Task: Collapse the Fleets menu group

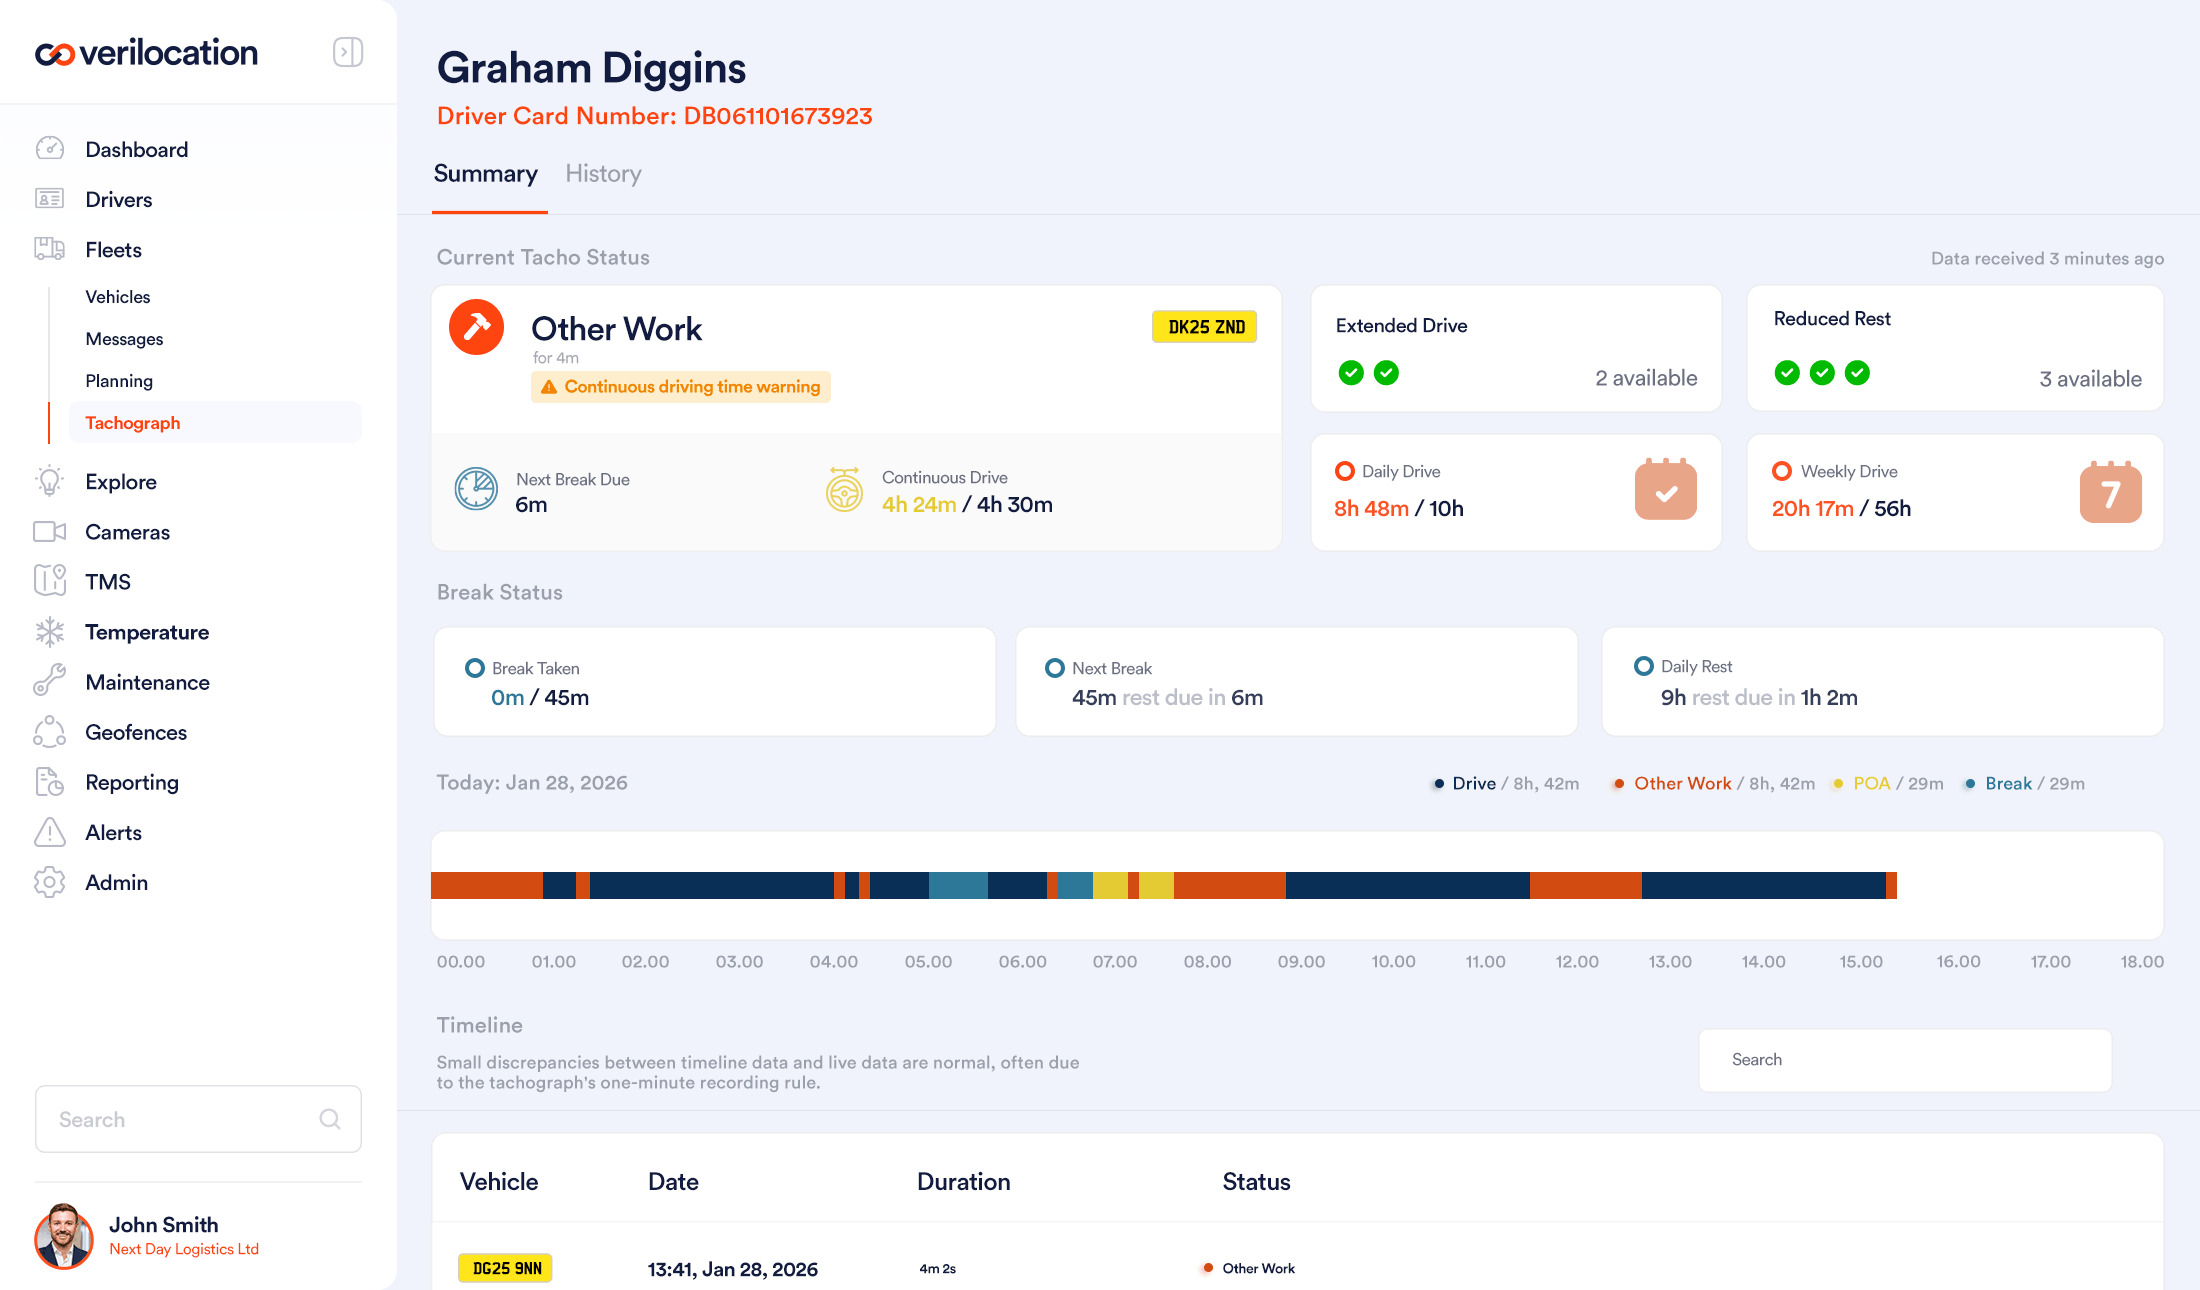Action: (113, 250)
